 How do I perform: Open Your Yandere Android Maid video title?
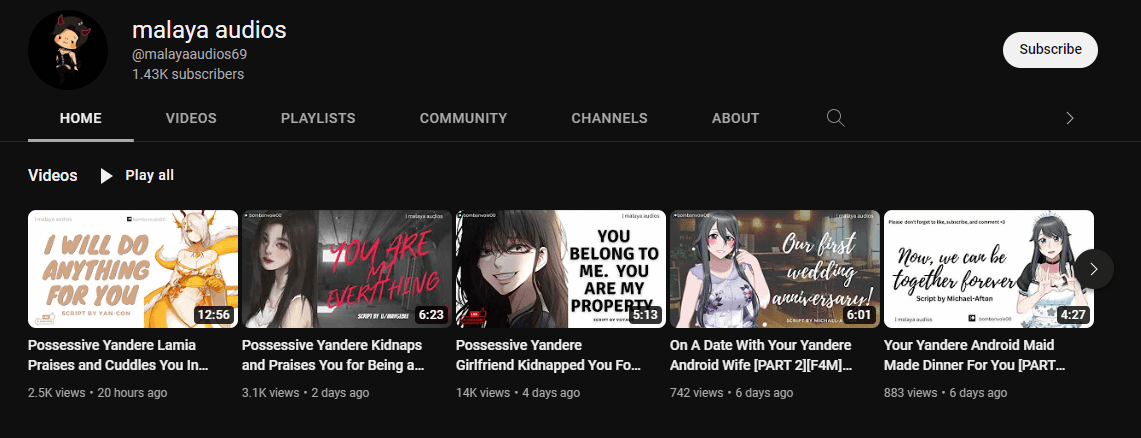point(975,355)
